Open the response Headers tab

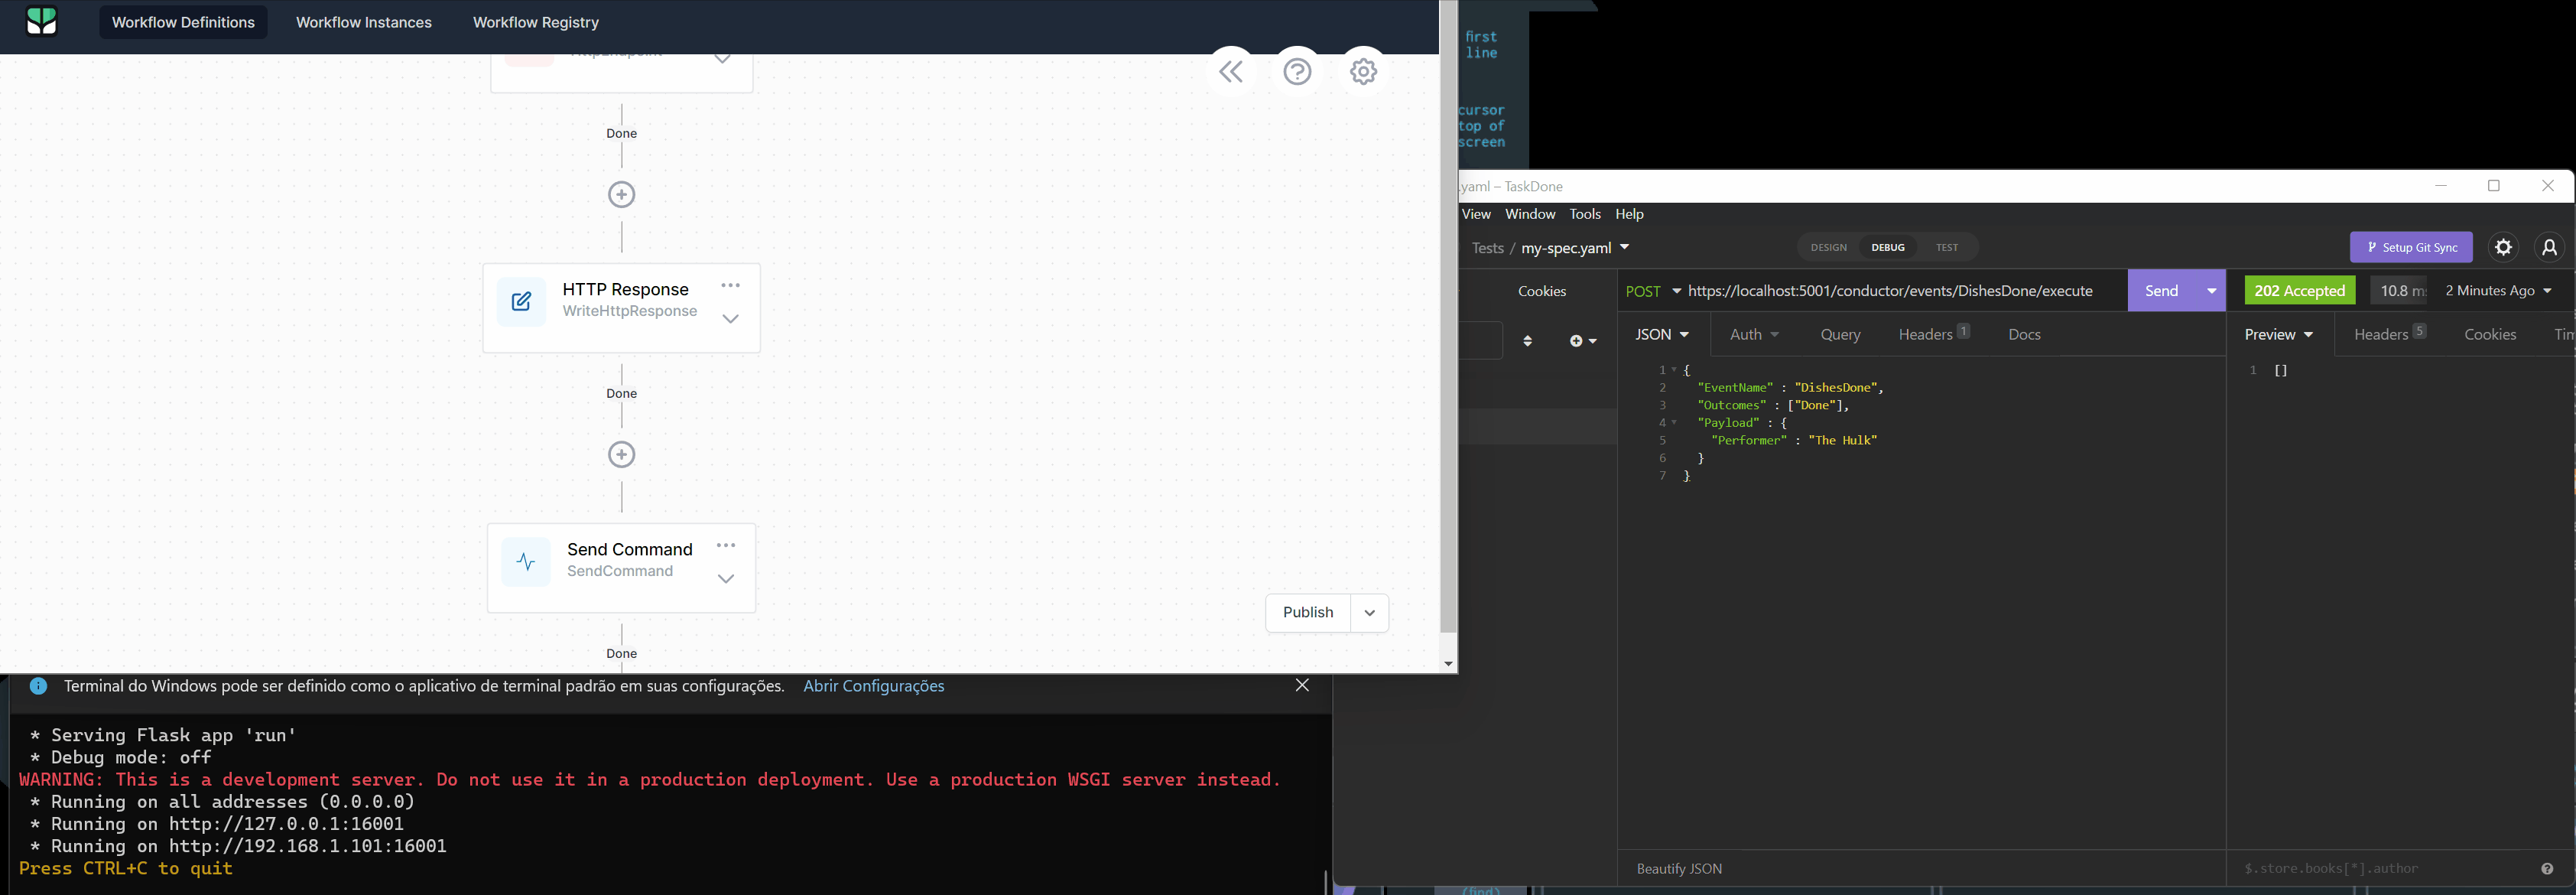(2389, 334)
